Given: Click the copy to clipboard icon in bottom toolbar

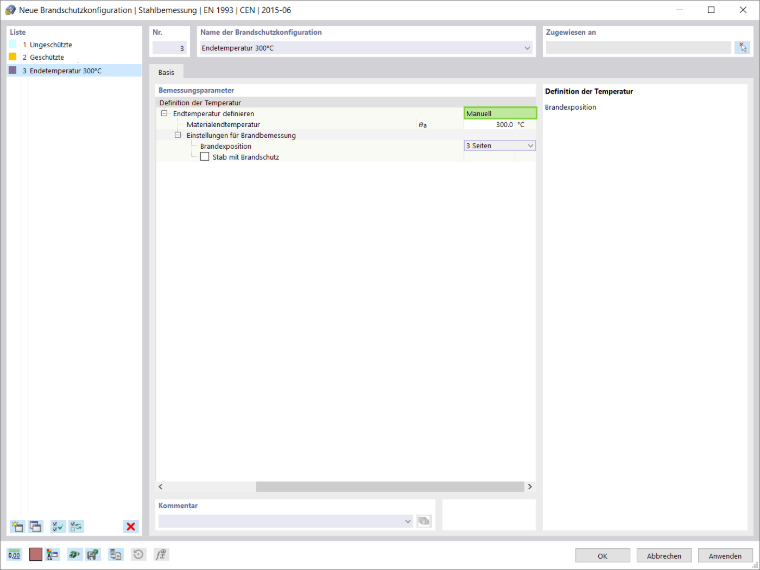Looking at the screenshot, I should [116, 554].
